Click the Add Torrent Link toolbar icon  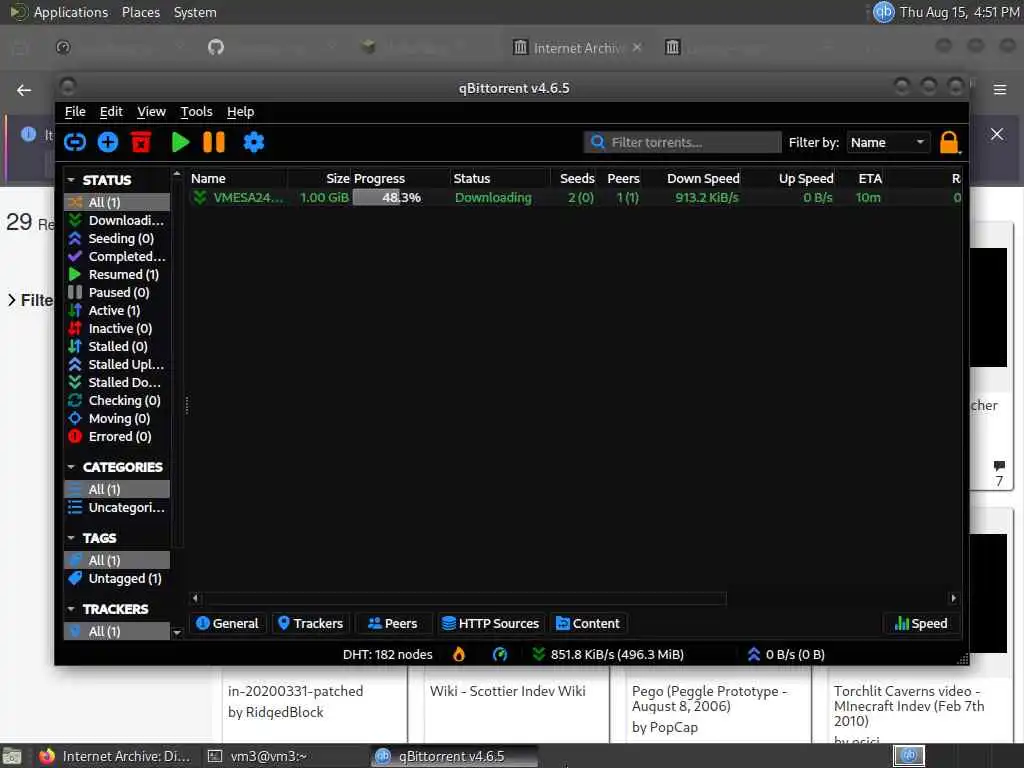pyautogui.click(x=75, y=142)
